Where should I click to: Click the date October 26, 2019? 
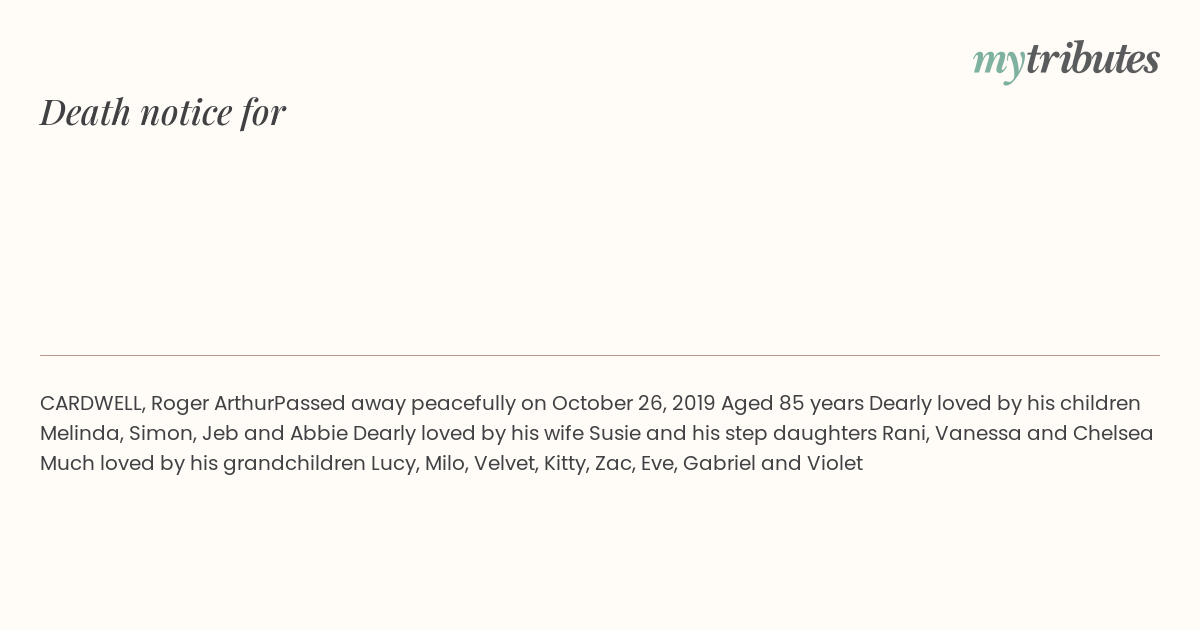tap(633, 404)
